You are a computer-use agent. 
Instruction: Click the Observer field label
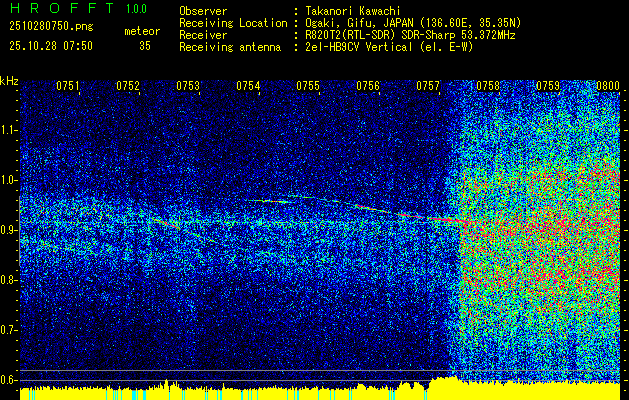203,11
